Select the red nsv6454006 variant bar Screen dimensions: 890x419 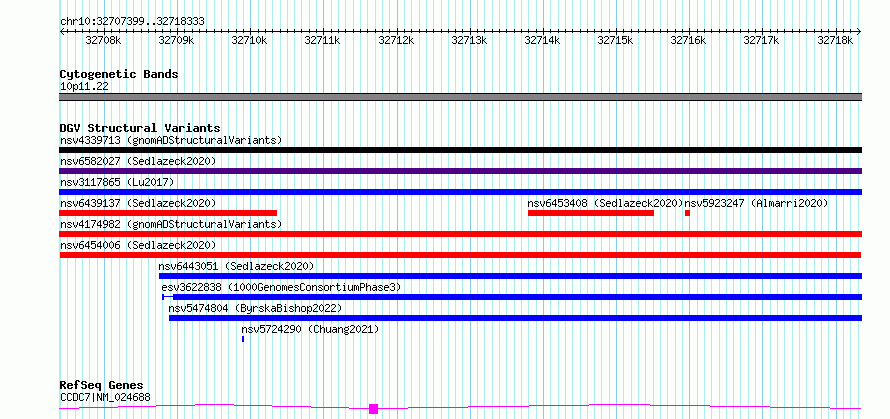[460, 255]
